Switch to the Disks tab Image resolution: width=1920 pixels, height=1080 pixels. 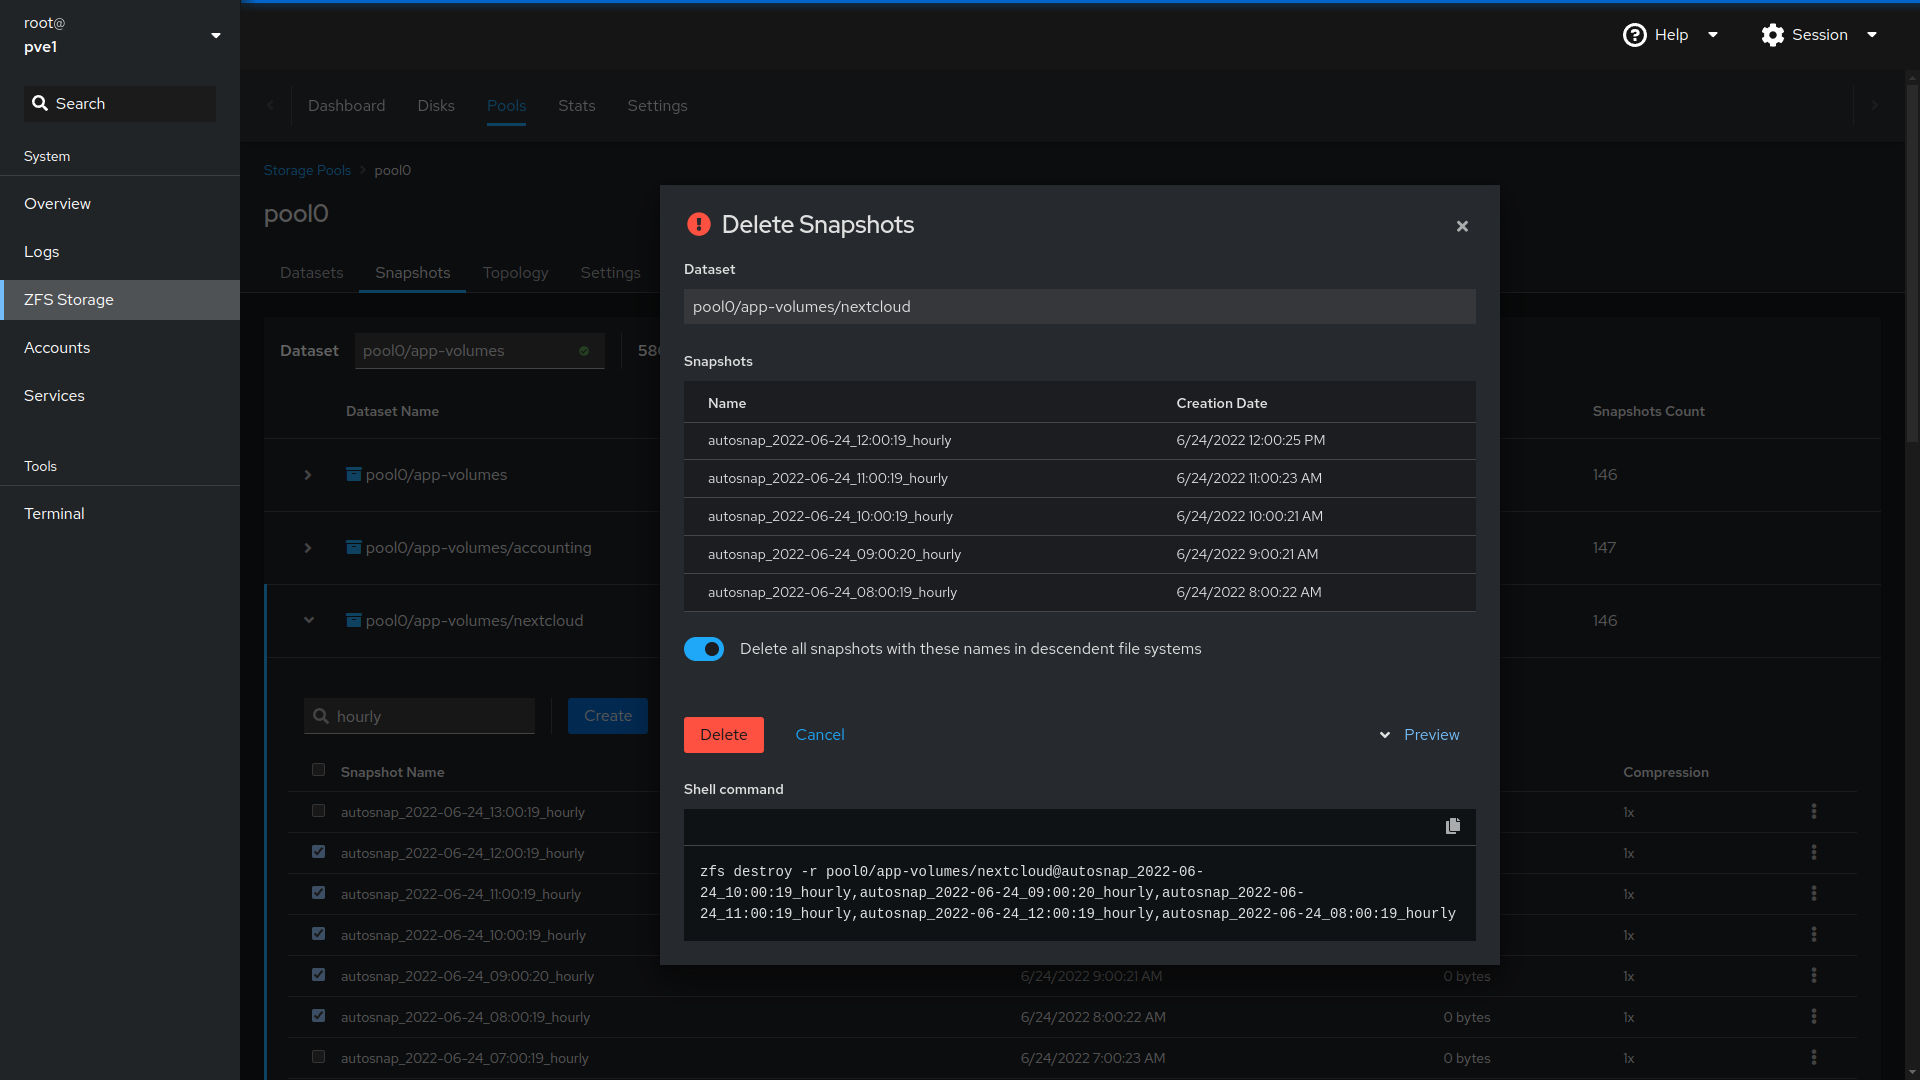click(x=436, y=106)
